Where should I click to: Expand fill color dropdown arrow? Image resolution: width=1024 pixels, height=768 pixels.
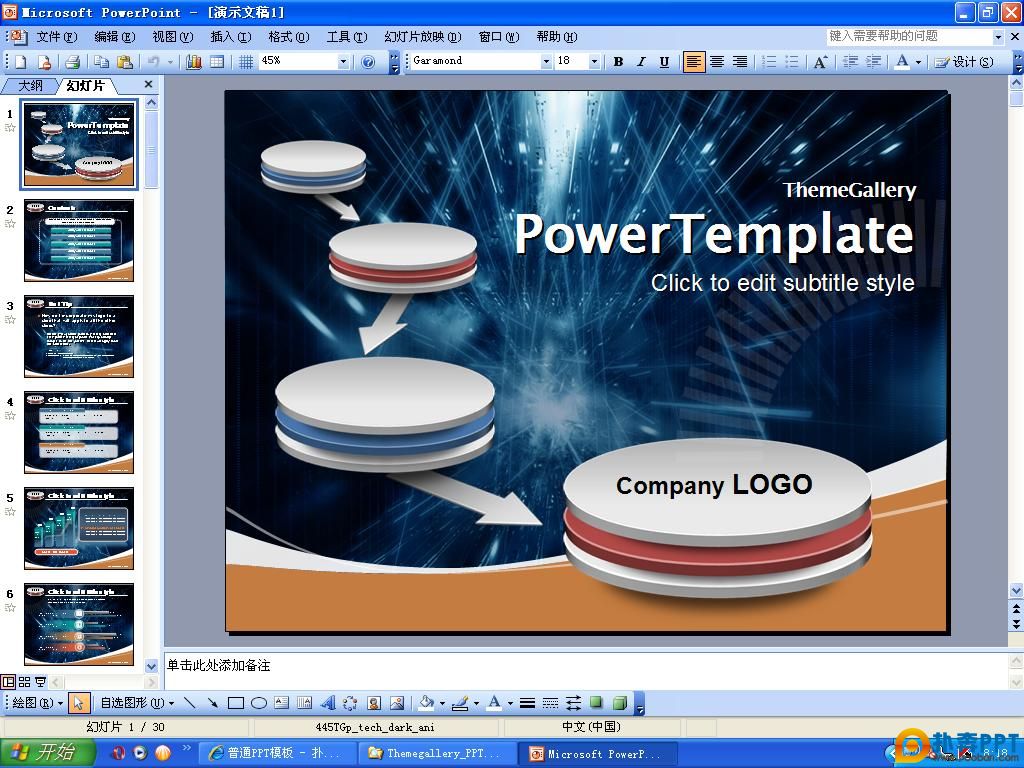(442, 703)
